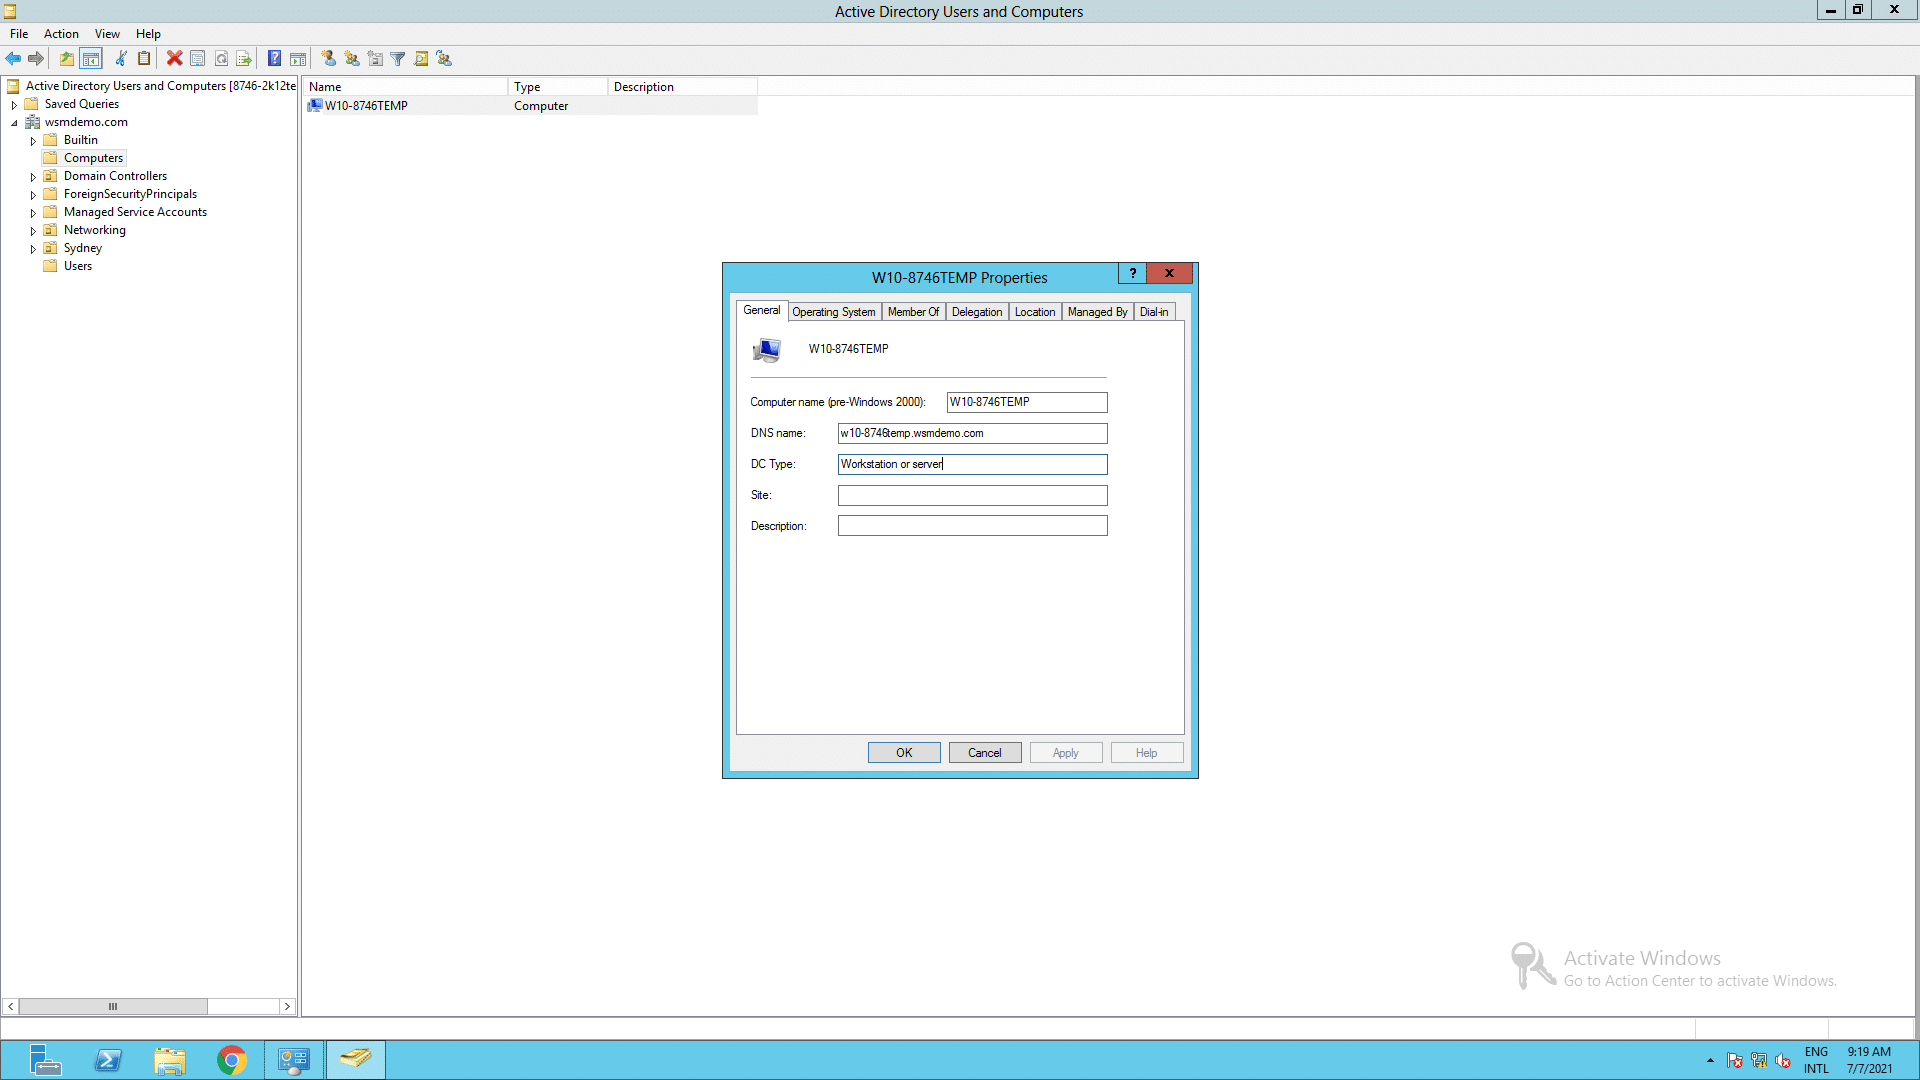Image resolution: width=1920 pixels, height=1080 pixels.
Task: Expand the Domain Controllers container
Action: (33, 176)
